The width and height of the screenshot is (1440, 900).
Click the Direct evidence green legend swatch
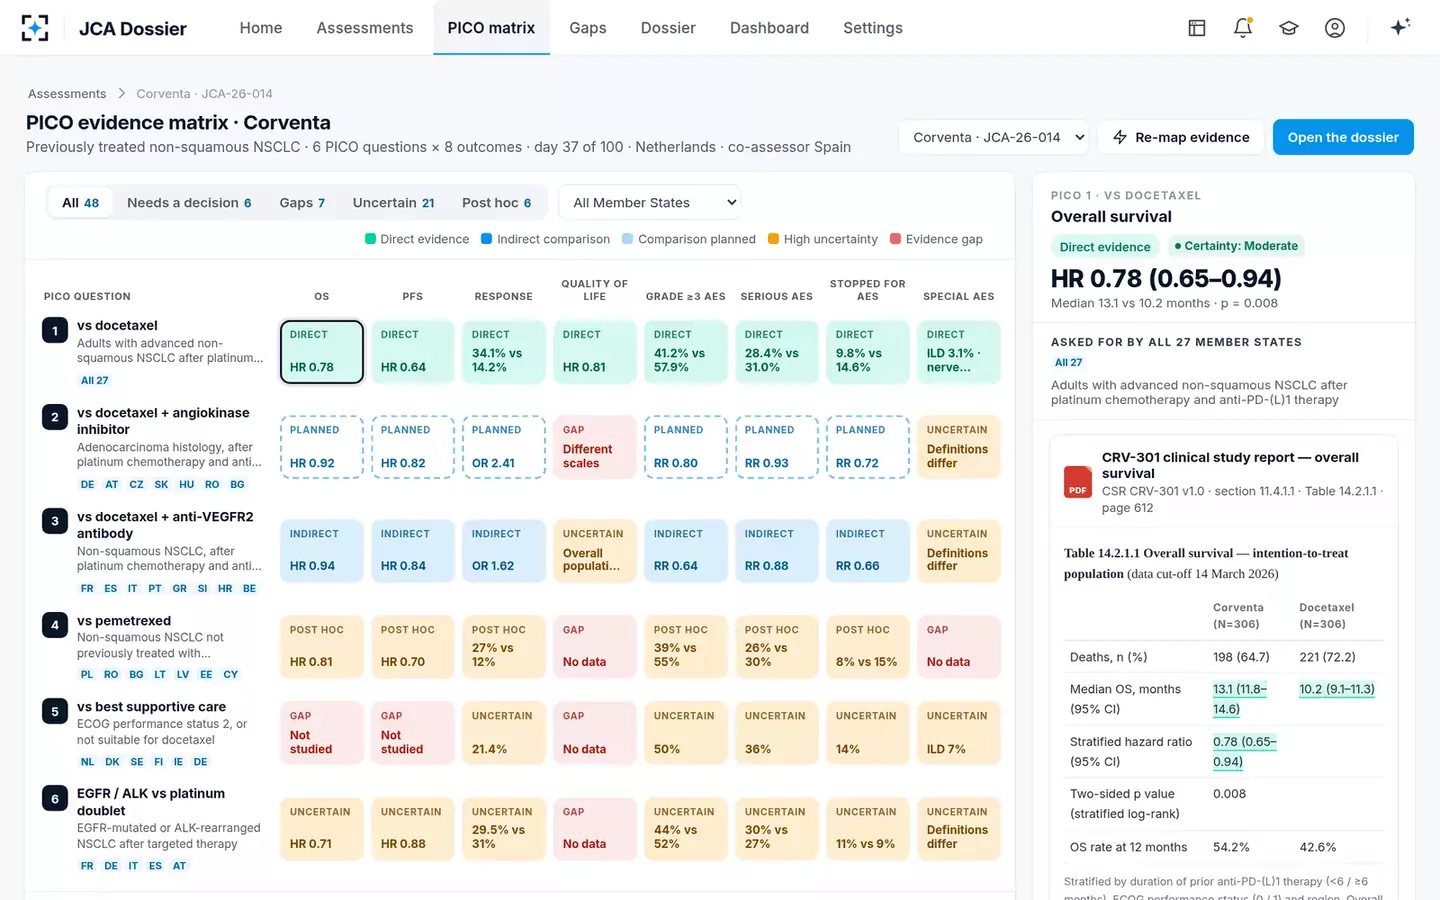(370, 239)
